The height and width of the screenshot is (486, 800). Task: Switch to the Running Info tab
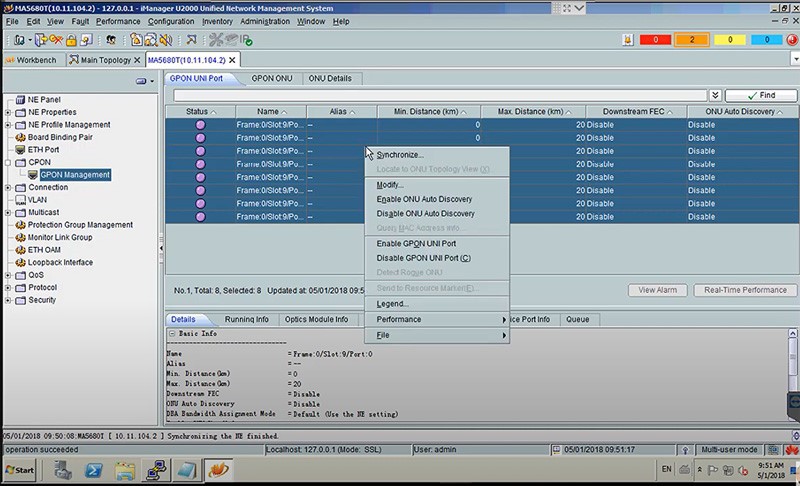pos(246,319)
